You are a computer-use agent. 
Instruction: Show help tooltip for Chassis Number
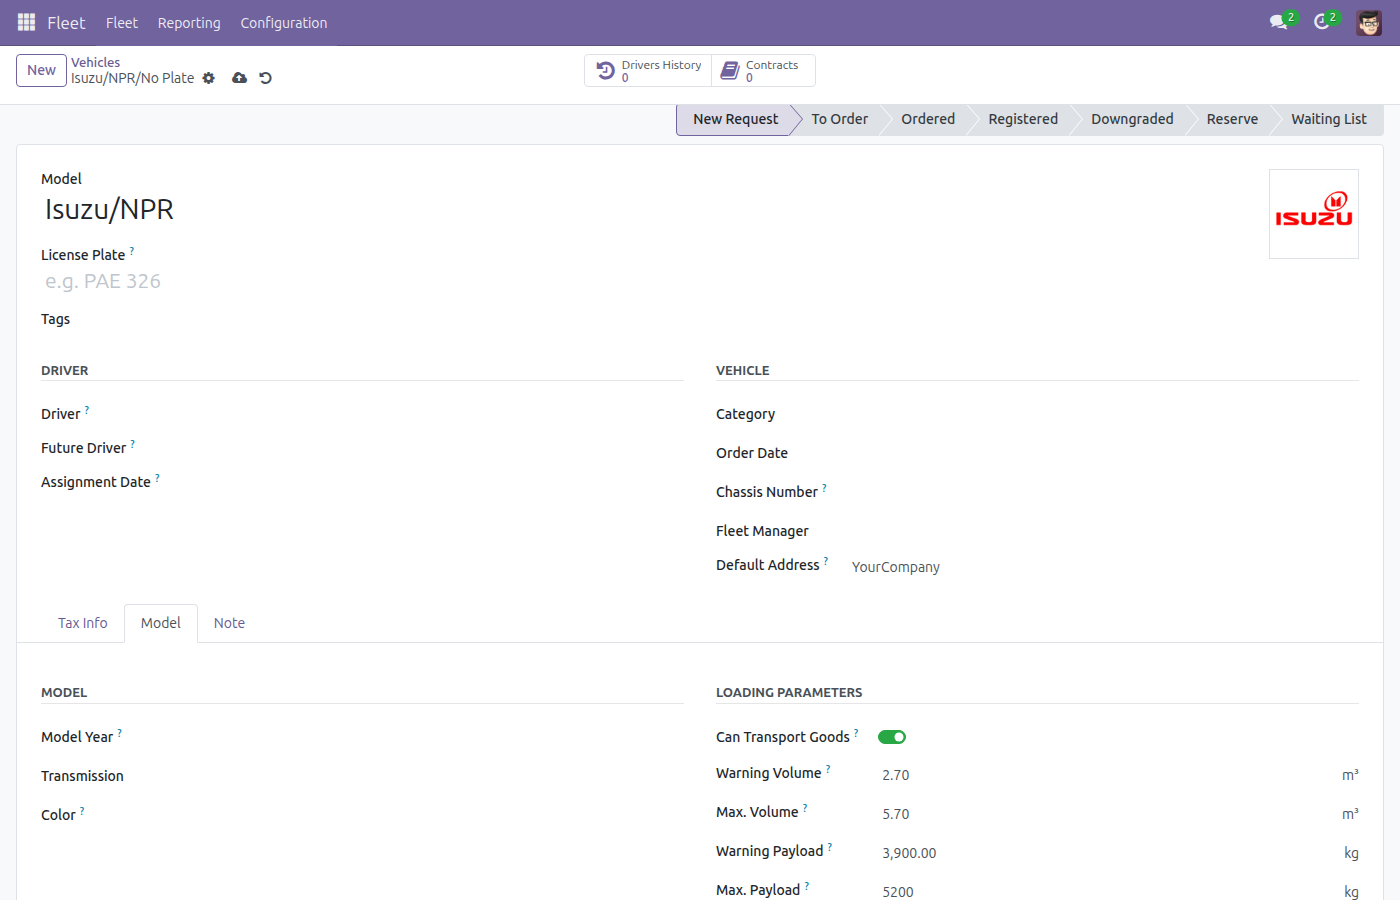point(824,487)
